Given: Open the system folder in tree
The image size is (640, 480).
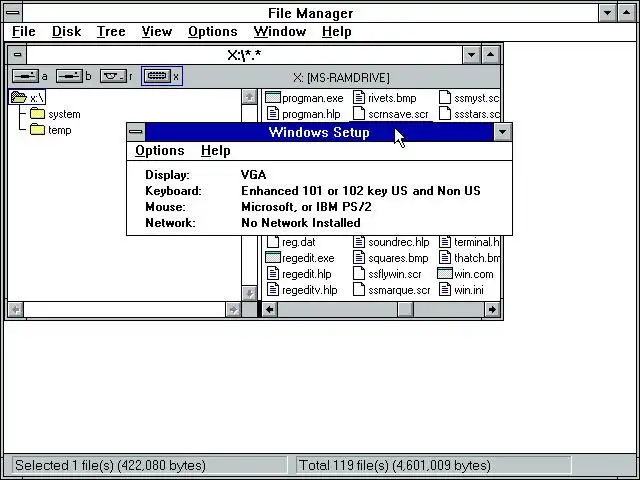Looking at the screenshot, I should point(55,114).
